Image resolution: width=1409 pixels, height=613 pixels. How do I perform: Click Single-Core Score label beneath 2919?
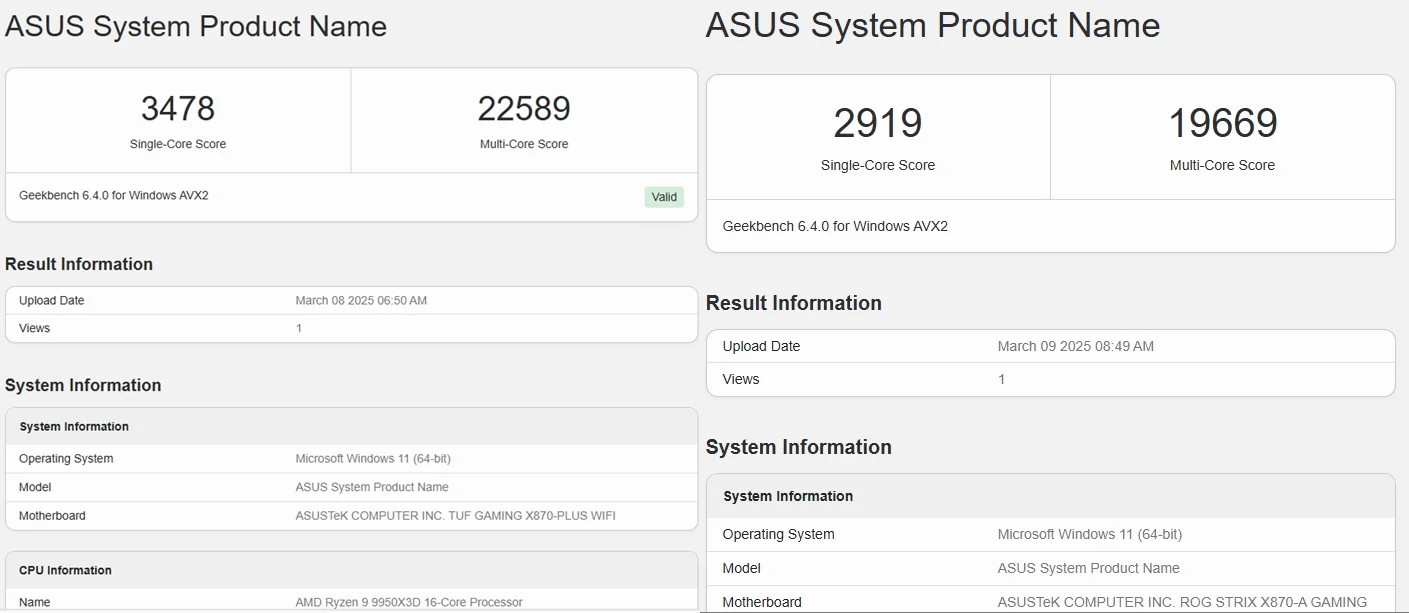(x=878, y=165)
